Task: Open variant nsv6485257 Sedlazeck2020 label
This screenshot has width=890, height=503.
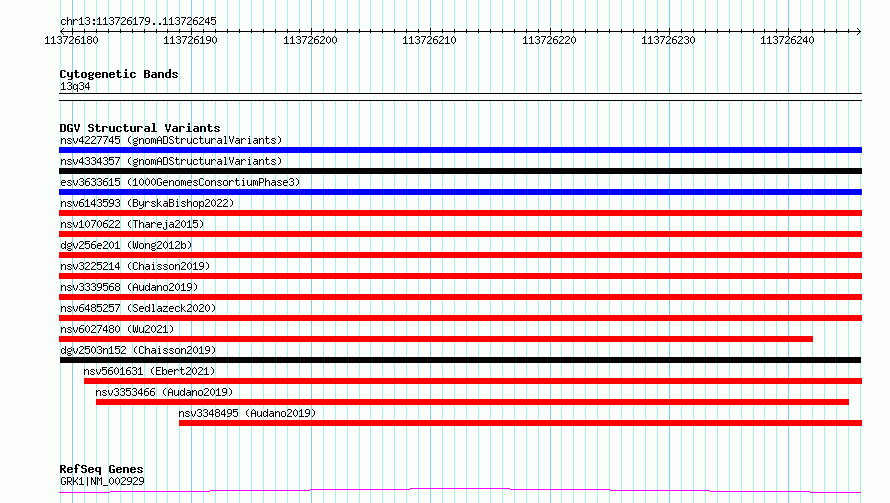Action: tap(138, 308)
